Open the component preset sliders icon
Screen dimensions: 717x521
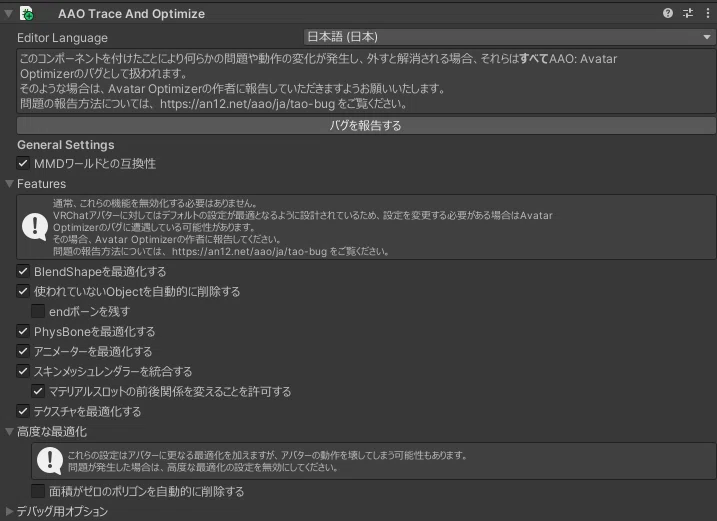pos(688,13)
